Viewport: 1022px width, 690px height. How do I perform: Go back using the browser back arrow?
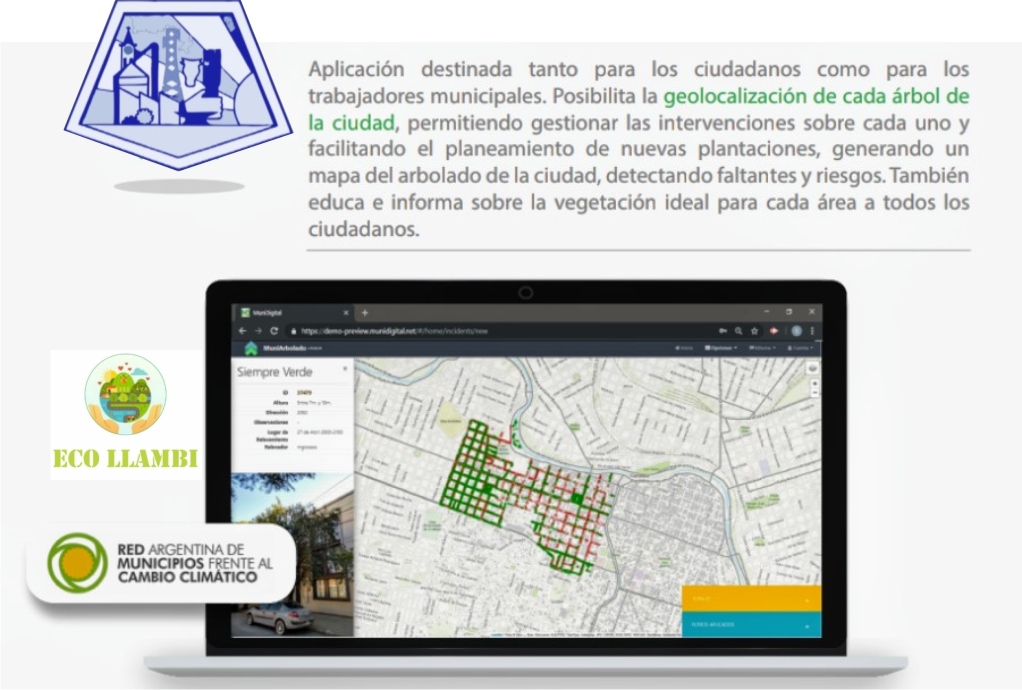tap(242, 331)
